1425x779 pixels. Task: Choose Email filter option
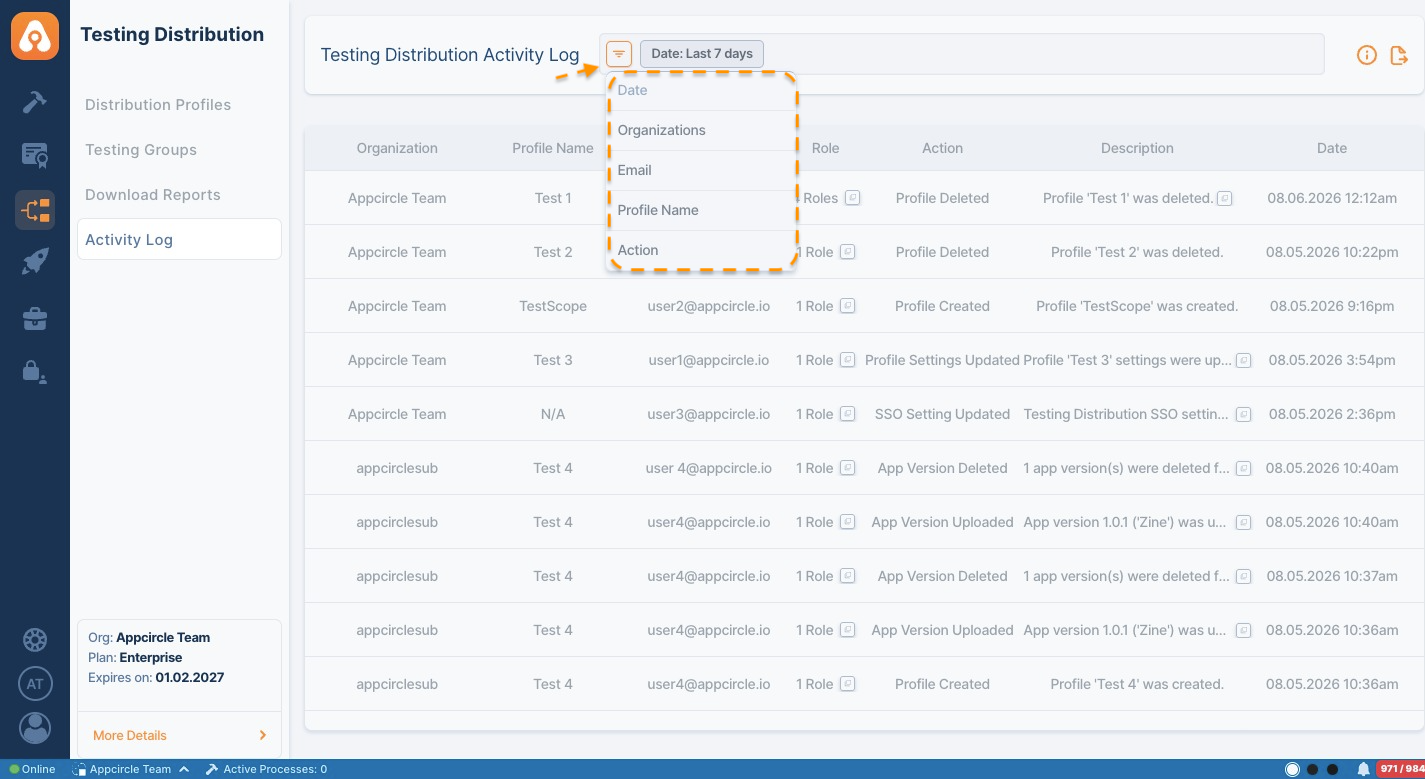tap(700, 170)
